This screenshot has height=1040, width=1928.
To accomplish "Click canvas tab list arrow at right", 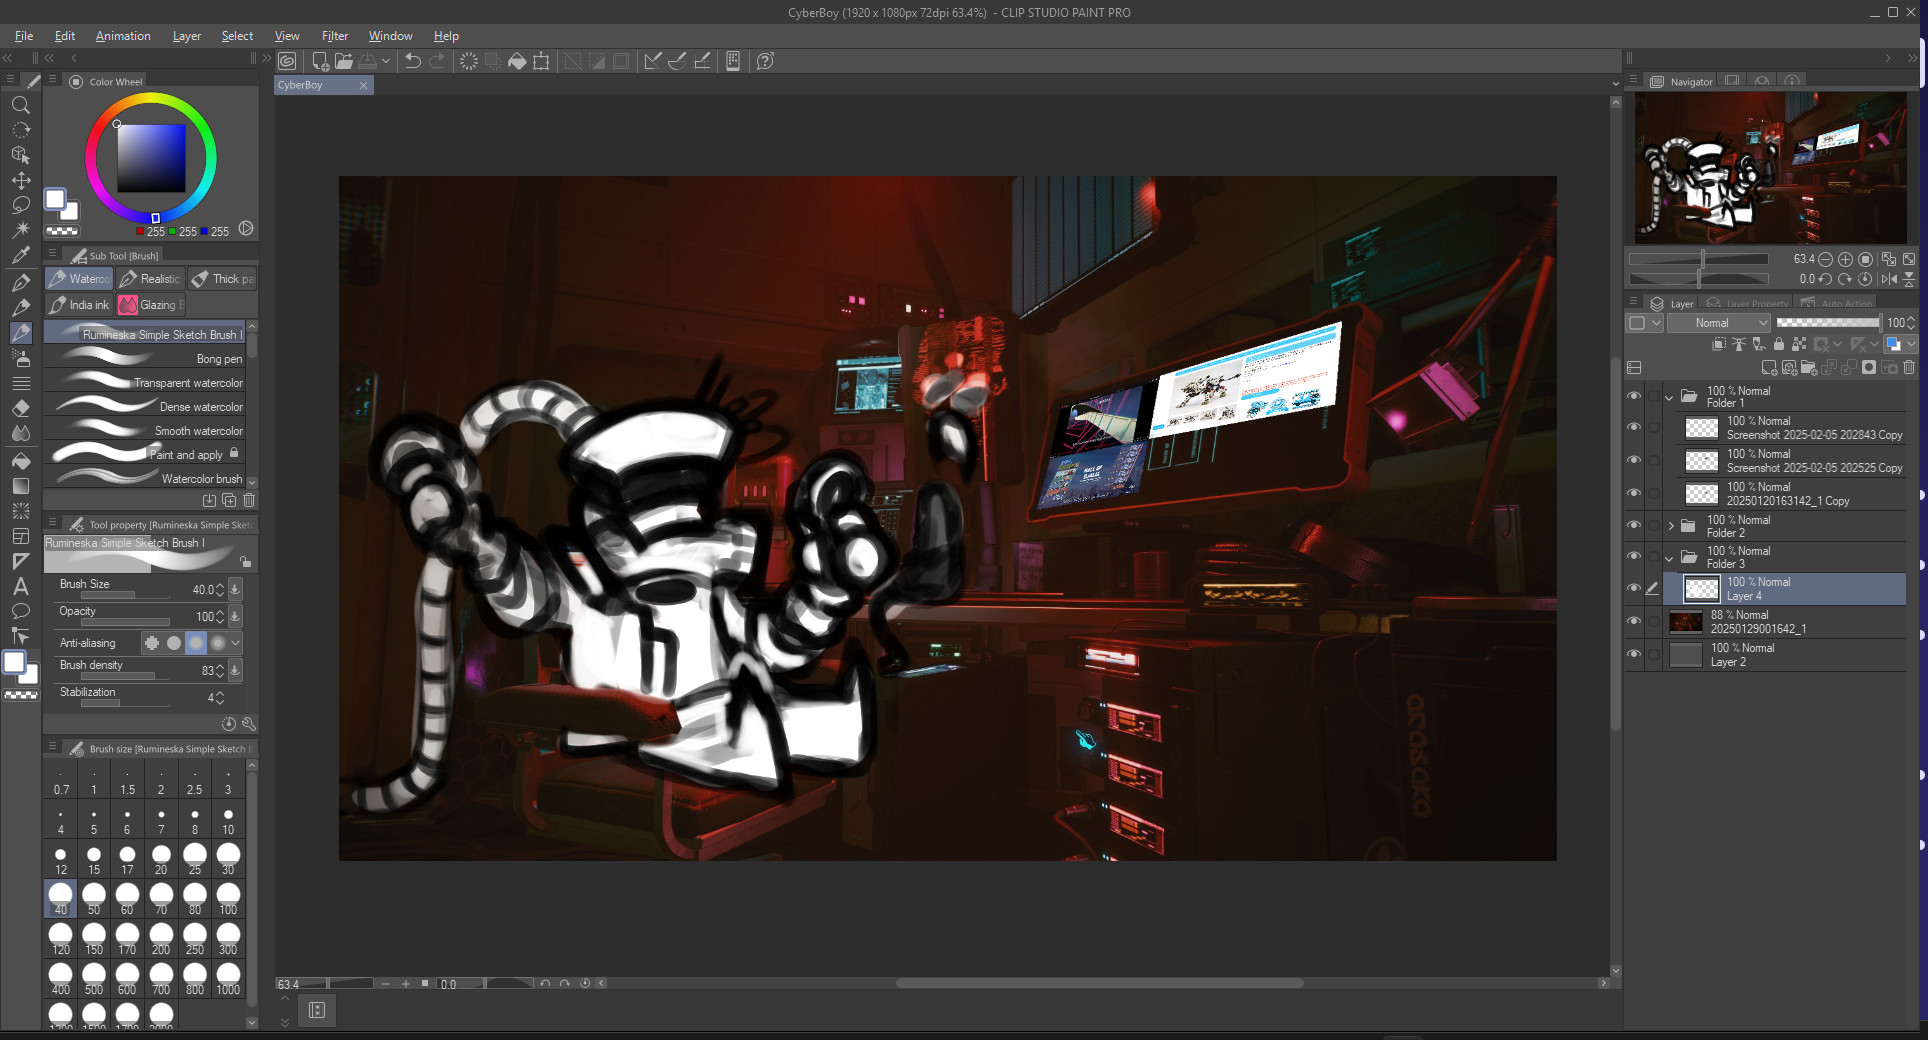I will click(x=1615, y=84).
